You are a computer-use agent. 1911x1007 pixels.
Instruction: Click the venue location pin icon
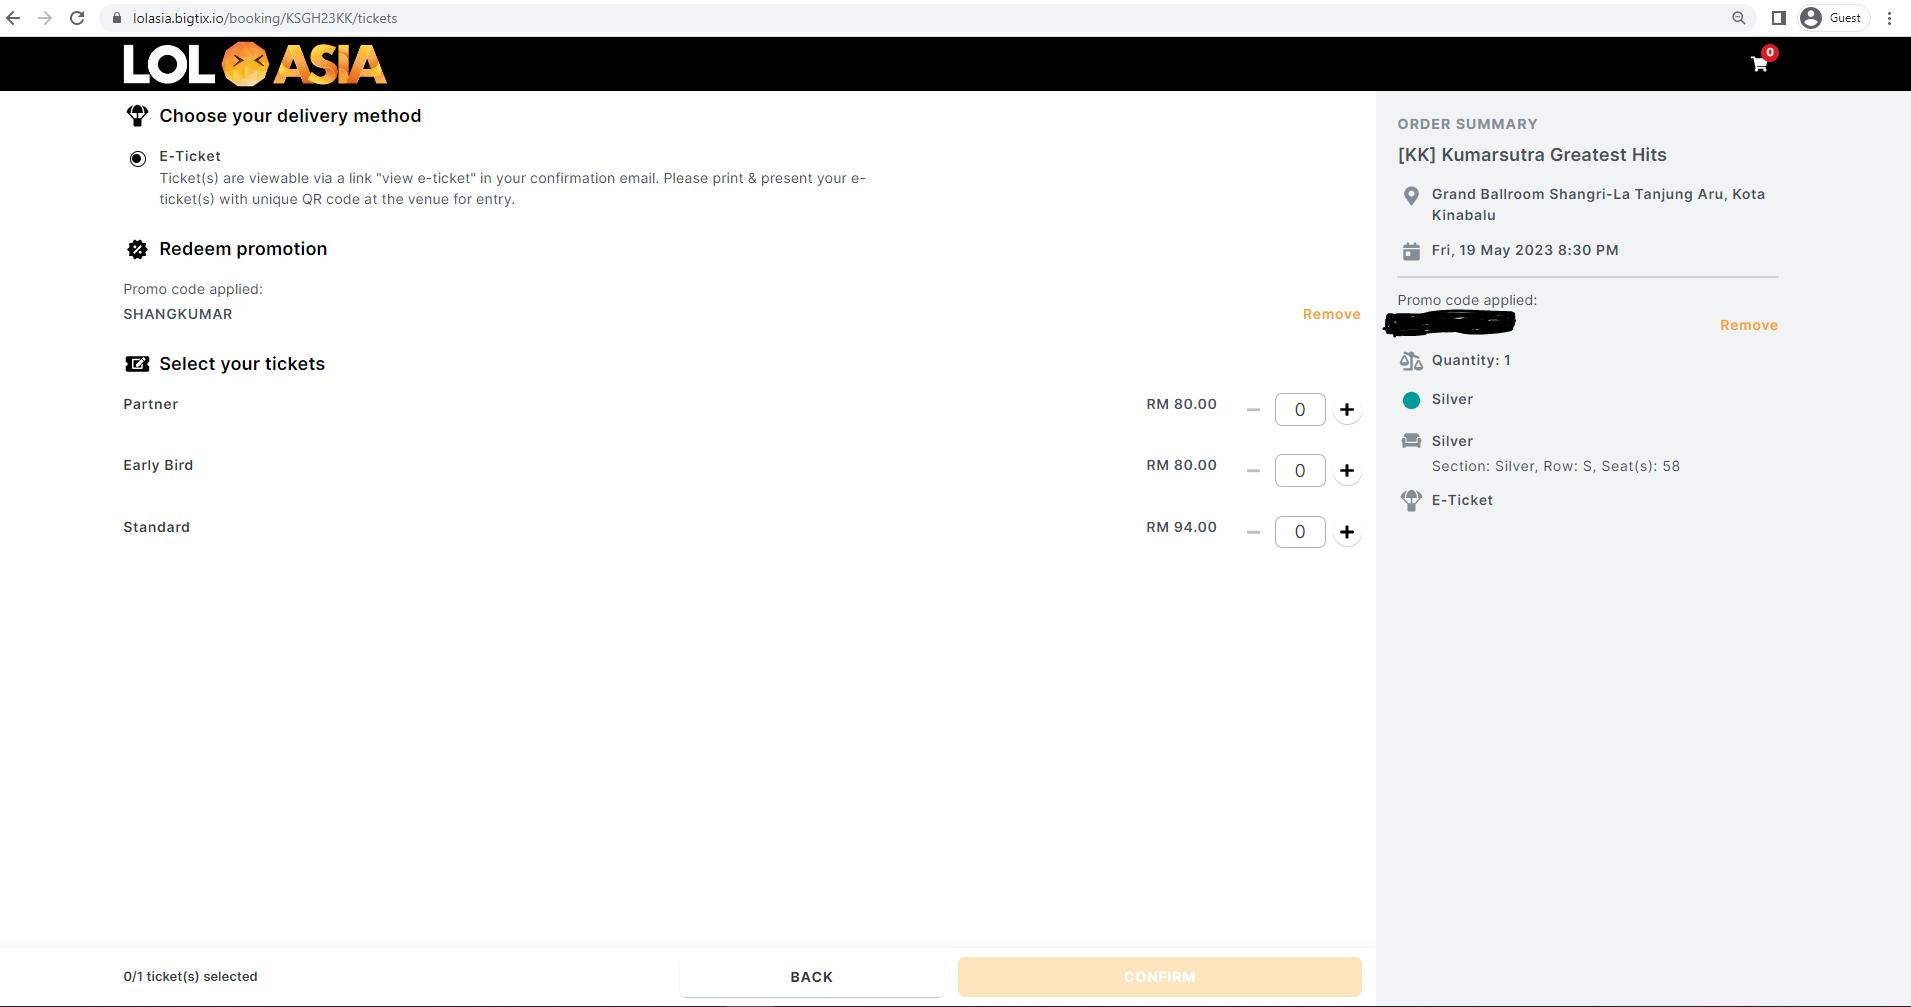point(1411,196)
